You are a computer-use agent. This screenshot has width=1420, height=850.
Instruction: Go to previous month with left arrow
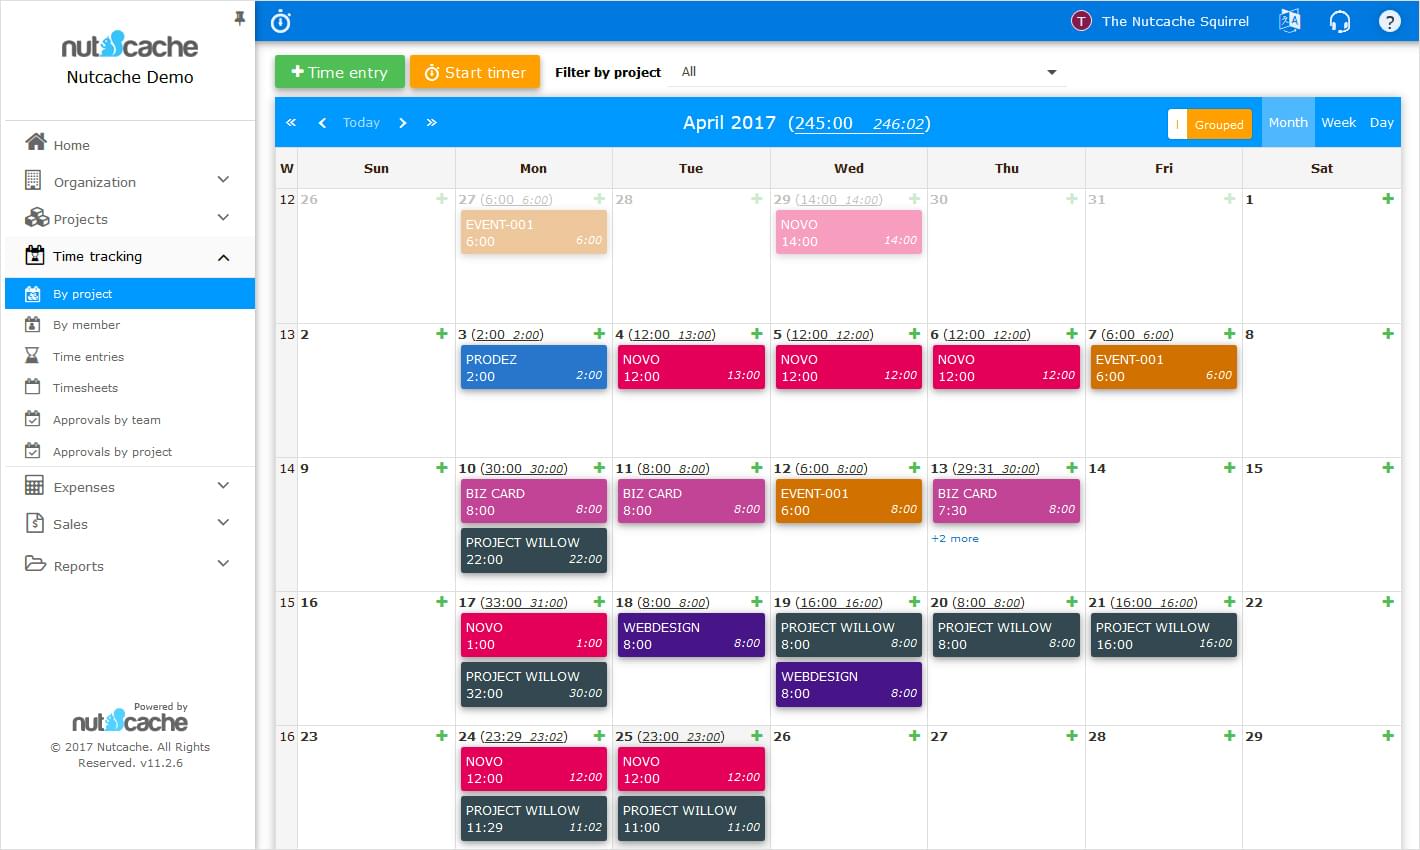[322, 123]
